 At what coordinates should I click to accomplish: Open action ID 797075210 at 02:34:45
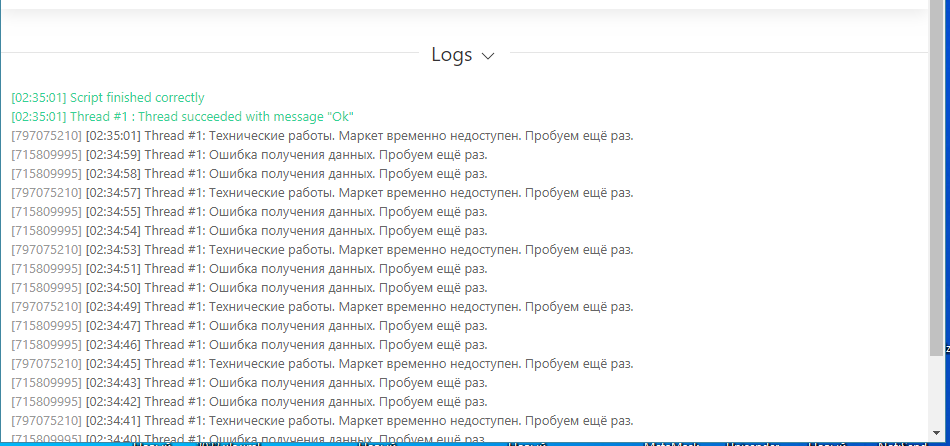(46, 364)
